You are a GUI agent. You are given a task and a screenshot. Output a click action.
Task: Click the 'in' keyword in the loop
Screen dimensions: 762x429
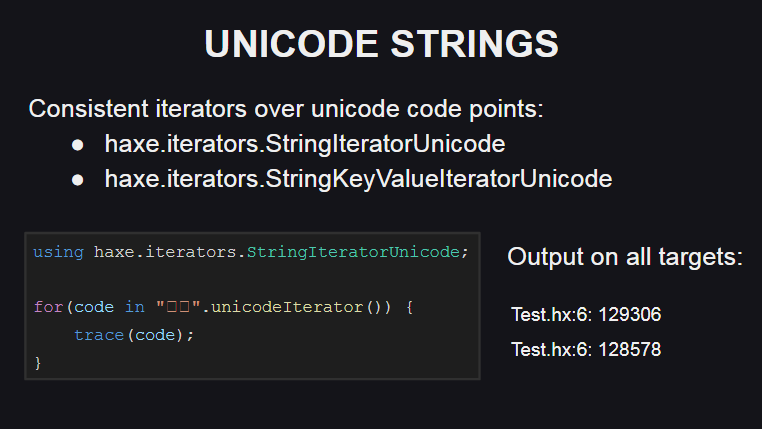[134, 307]
